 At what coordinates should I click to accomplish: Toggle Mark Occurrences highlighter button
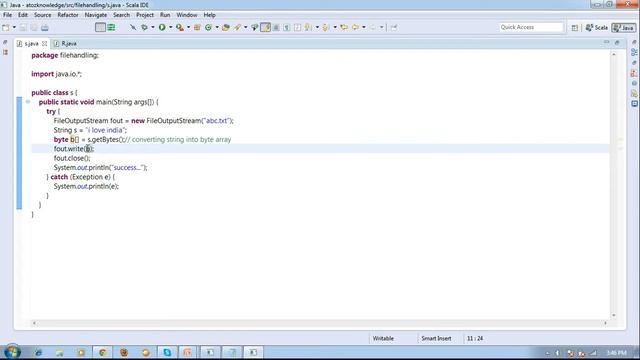pyautogui.click(x=265, y=27)
